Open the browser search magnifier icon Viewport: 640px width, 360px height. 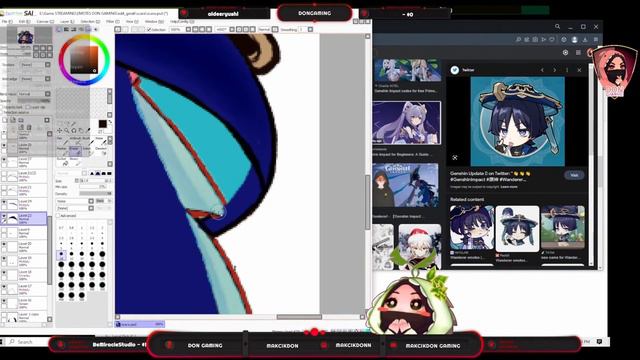[557, 27]
